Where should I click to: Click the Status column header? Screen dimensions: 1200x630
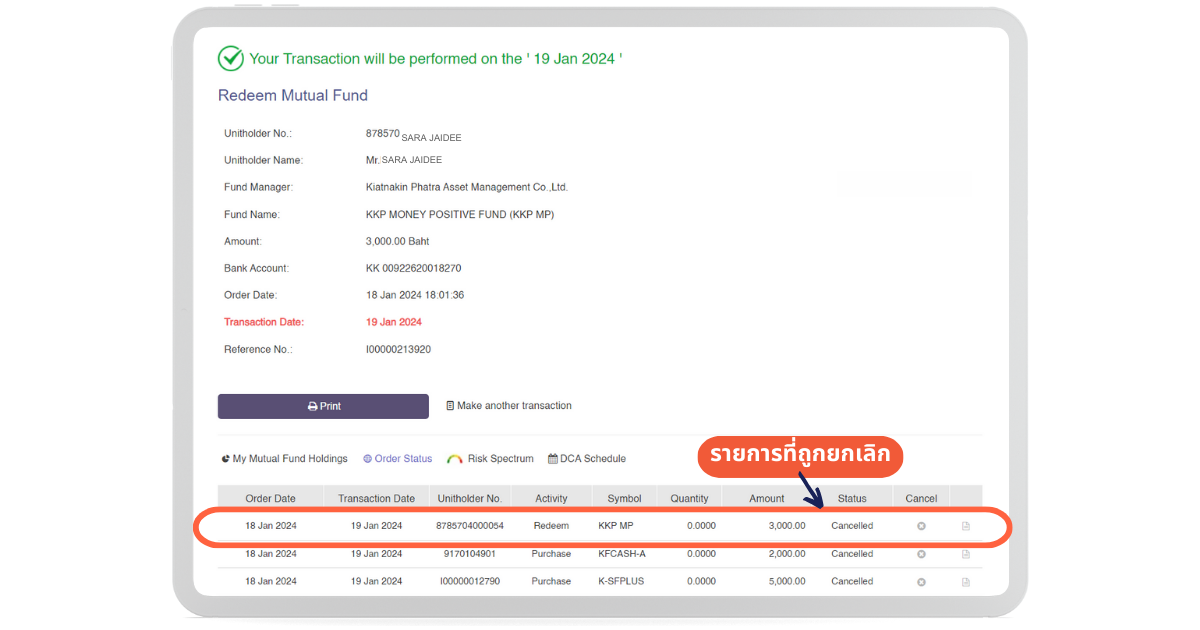point(852,498)
